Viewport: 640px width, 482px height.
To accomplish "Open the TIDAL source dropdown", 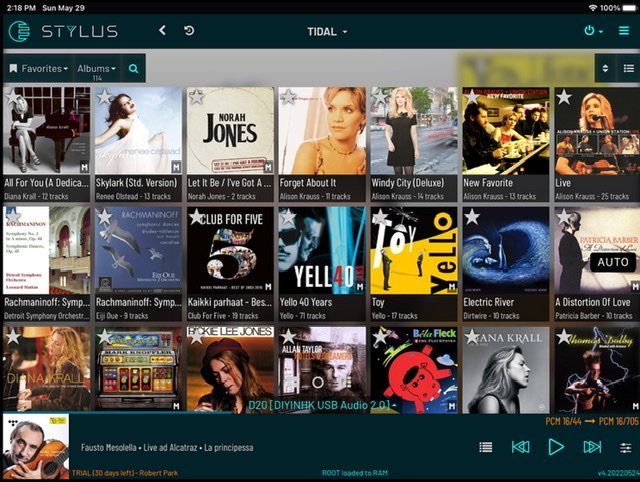I will [327, 32].
